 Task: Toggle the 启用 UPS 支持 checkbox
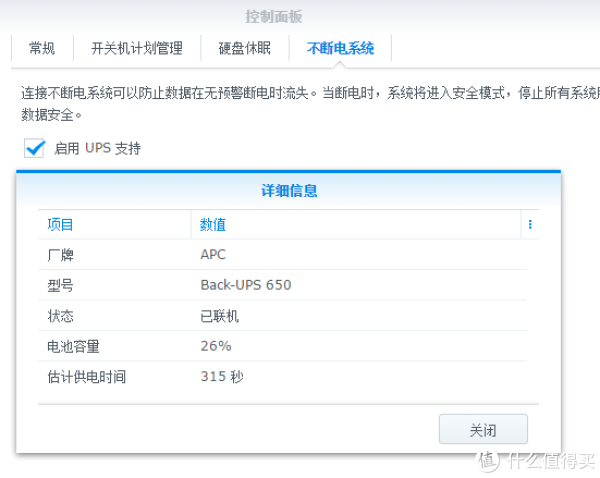36,148
